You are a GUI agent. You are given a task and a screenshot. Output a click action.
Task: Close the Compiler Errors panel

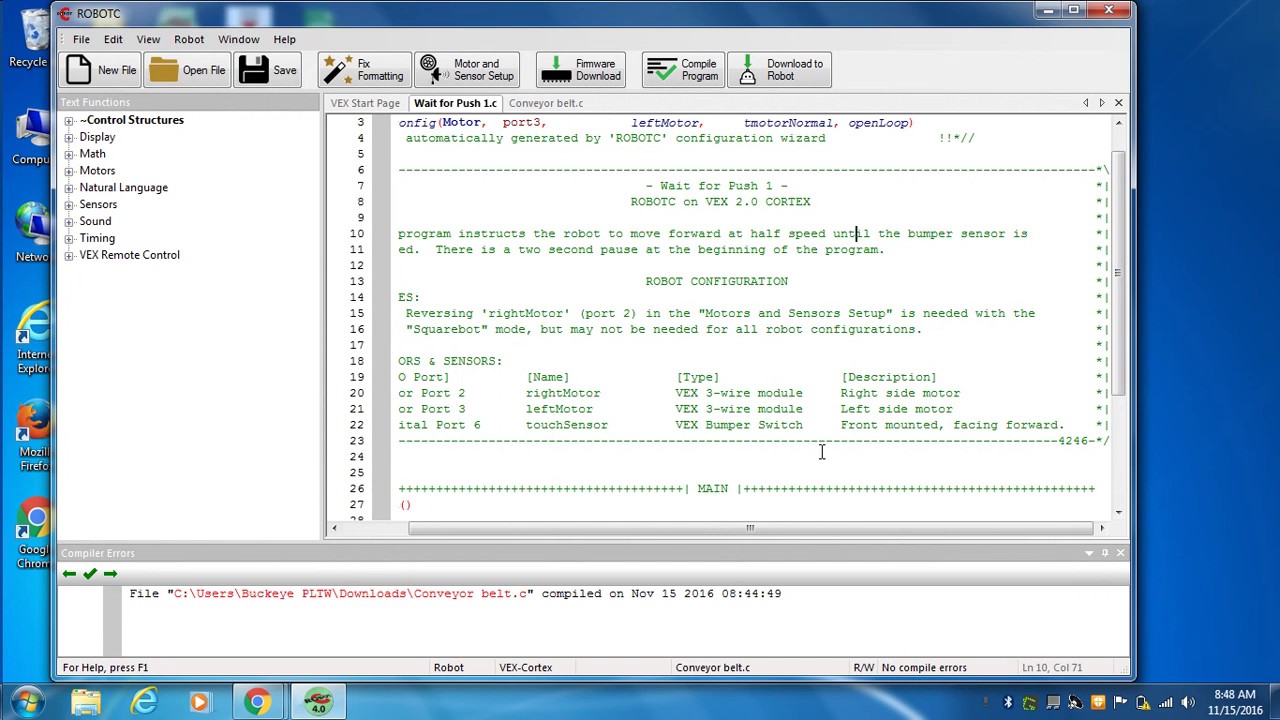1120,553
